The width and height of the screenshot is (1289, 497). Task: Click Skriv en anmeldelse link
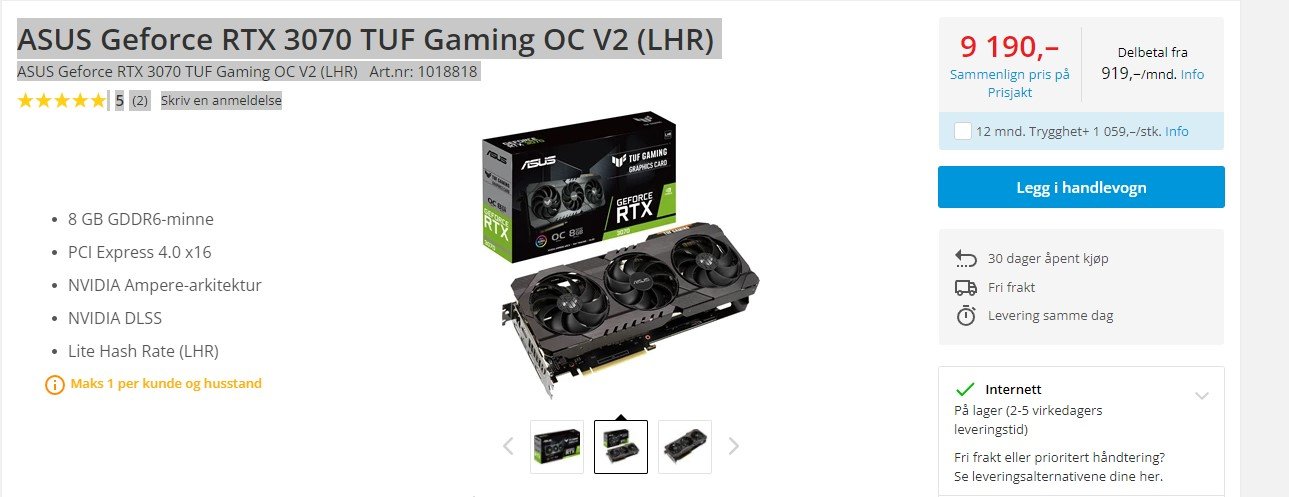pos(221,100)
